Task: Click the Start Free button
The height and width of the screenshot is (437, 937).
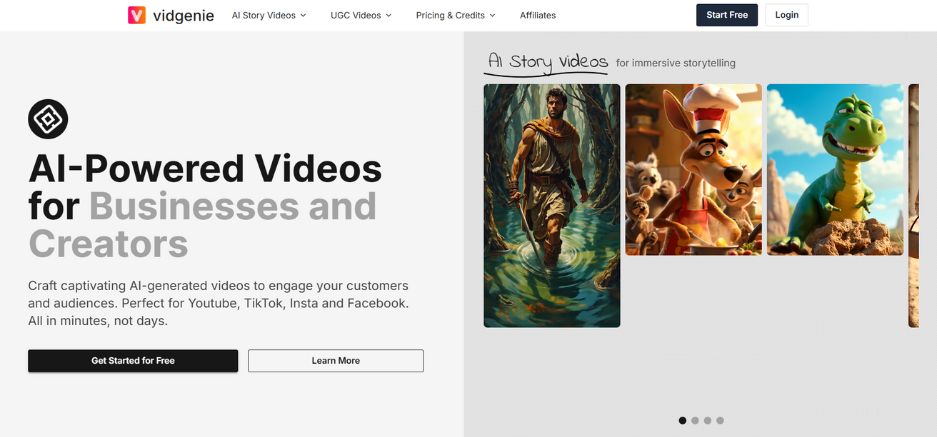Action: (727, 15)
